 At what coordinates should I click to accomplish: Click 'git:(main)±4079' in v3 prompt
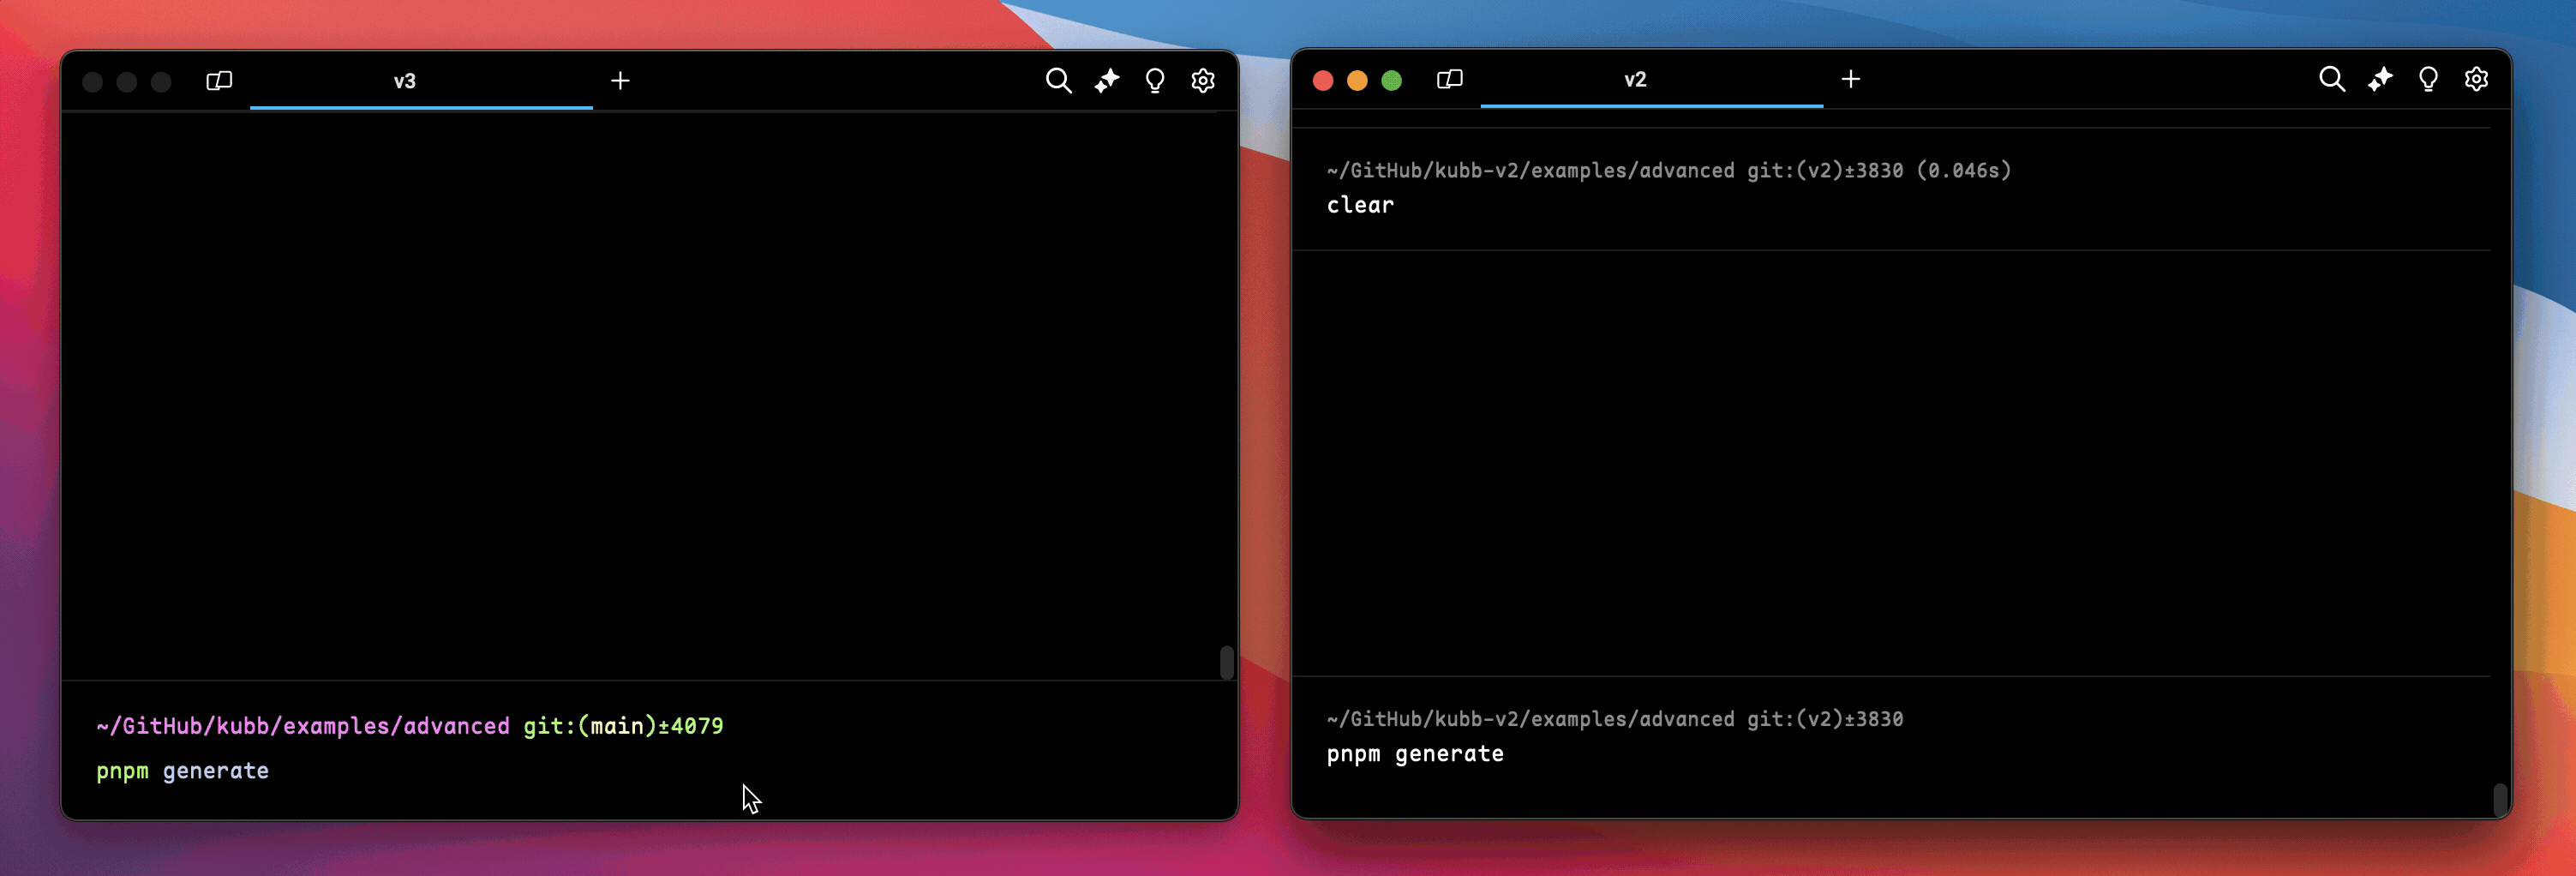623,726
